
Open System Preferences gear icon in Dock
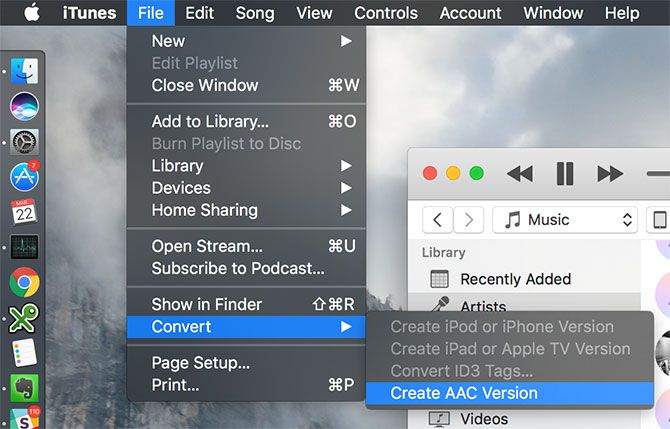pos(24,141)
